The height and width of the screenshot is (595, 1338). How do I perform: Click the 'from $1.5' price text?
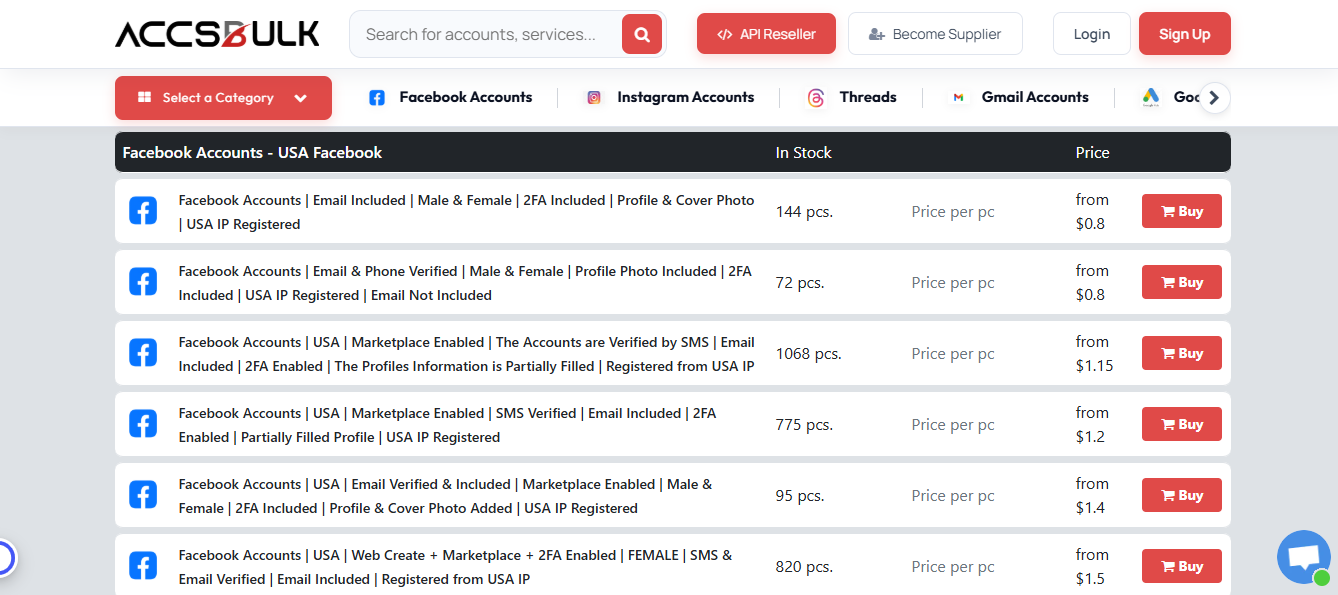click(x=1093, y=567)
